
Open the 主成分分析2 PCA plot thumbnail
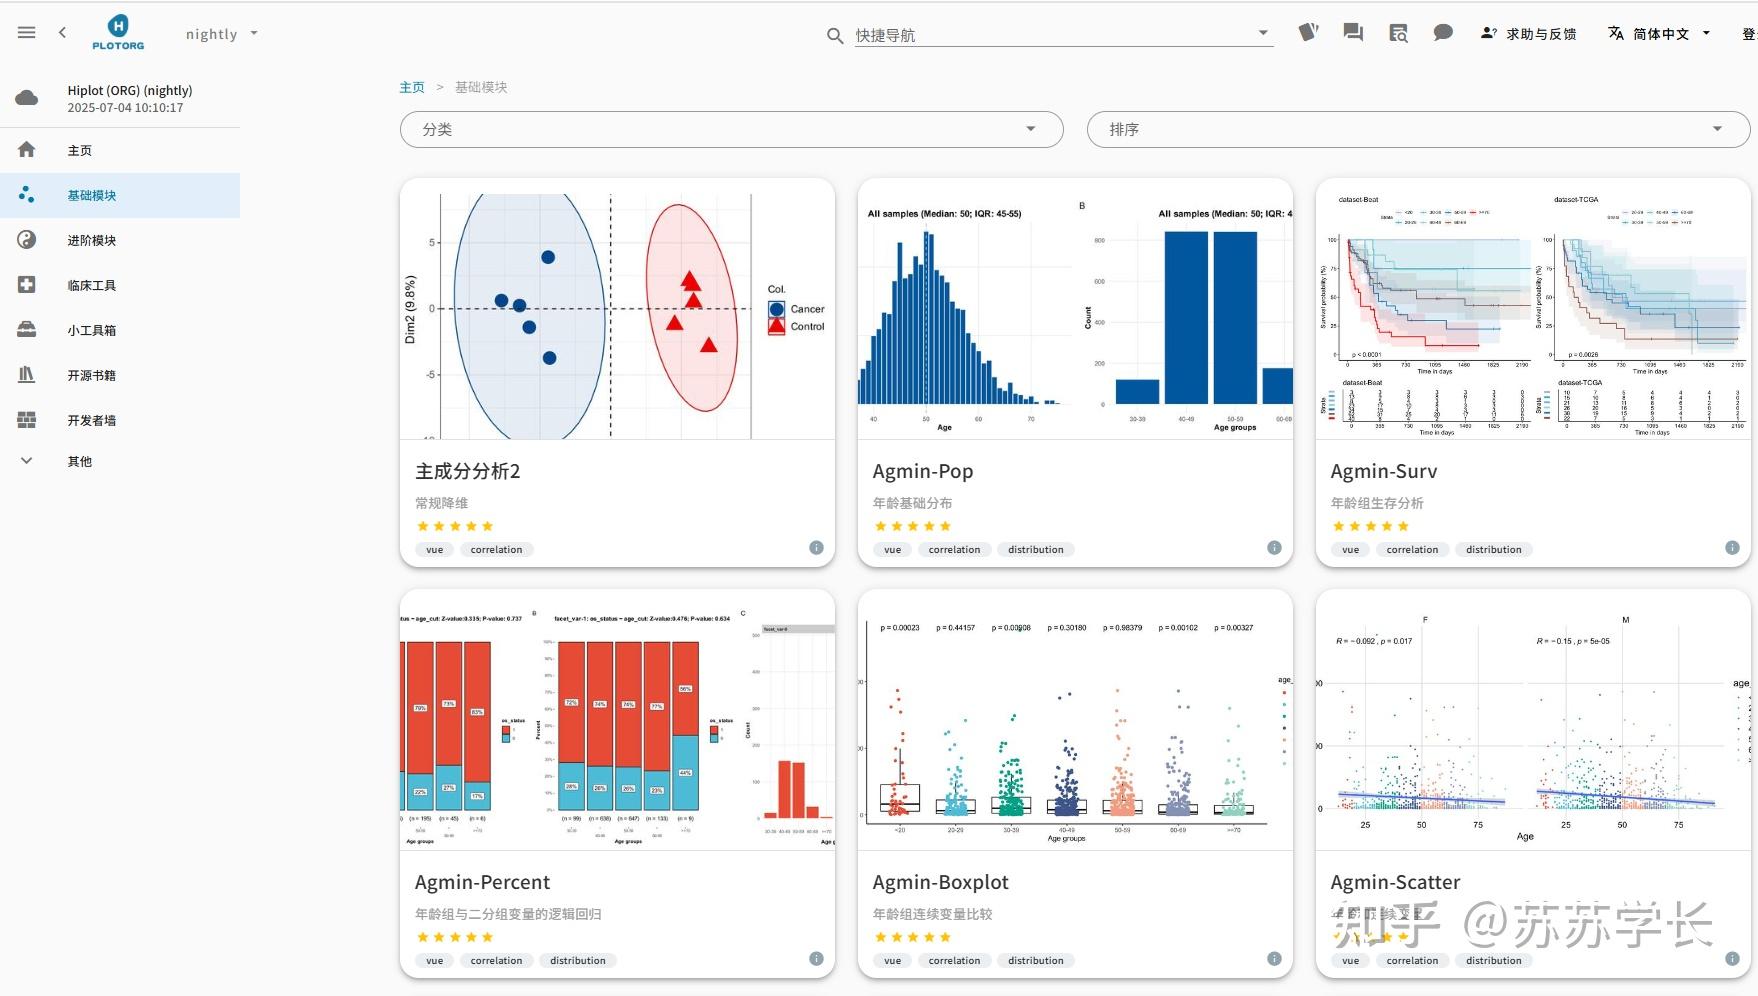click(617, 309)
